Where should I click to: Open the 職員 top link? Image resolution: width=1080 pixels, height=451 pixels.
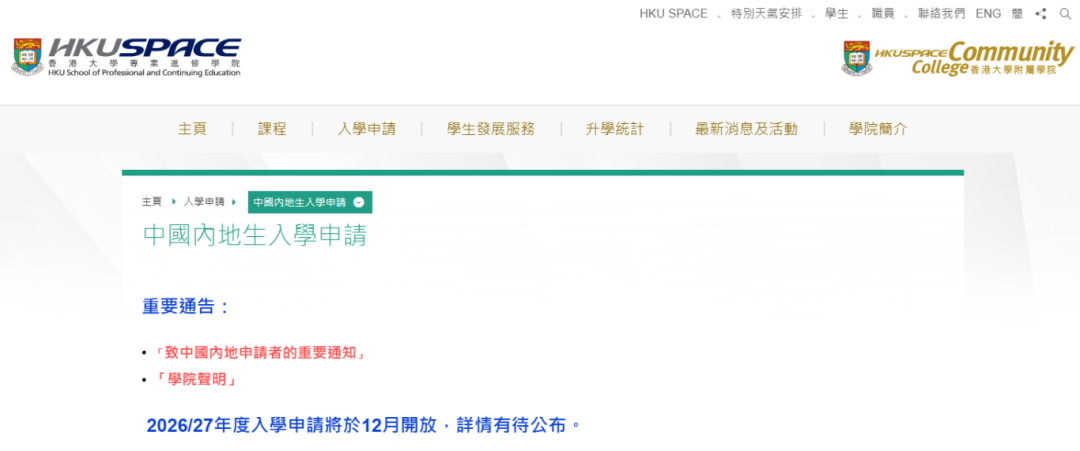tap(883, 14)
